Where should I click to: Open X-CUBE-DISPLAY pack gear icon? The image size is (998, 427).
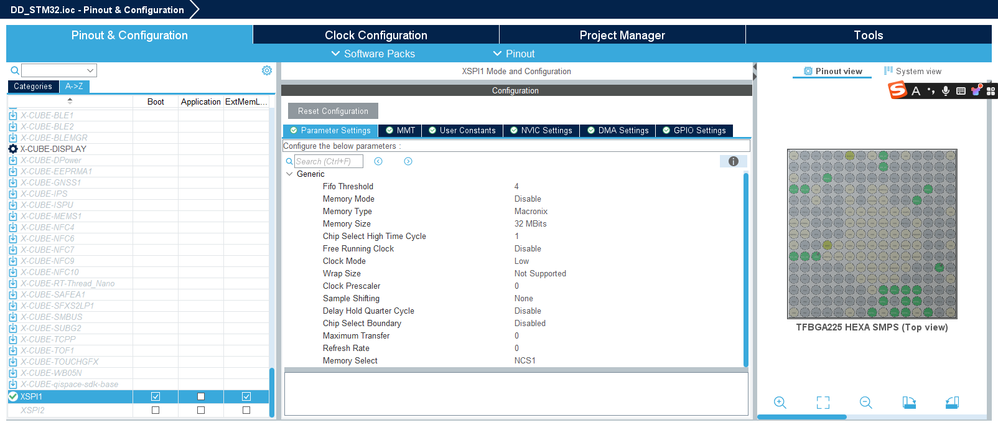pos(13,148)
